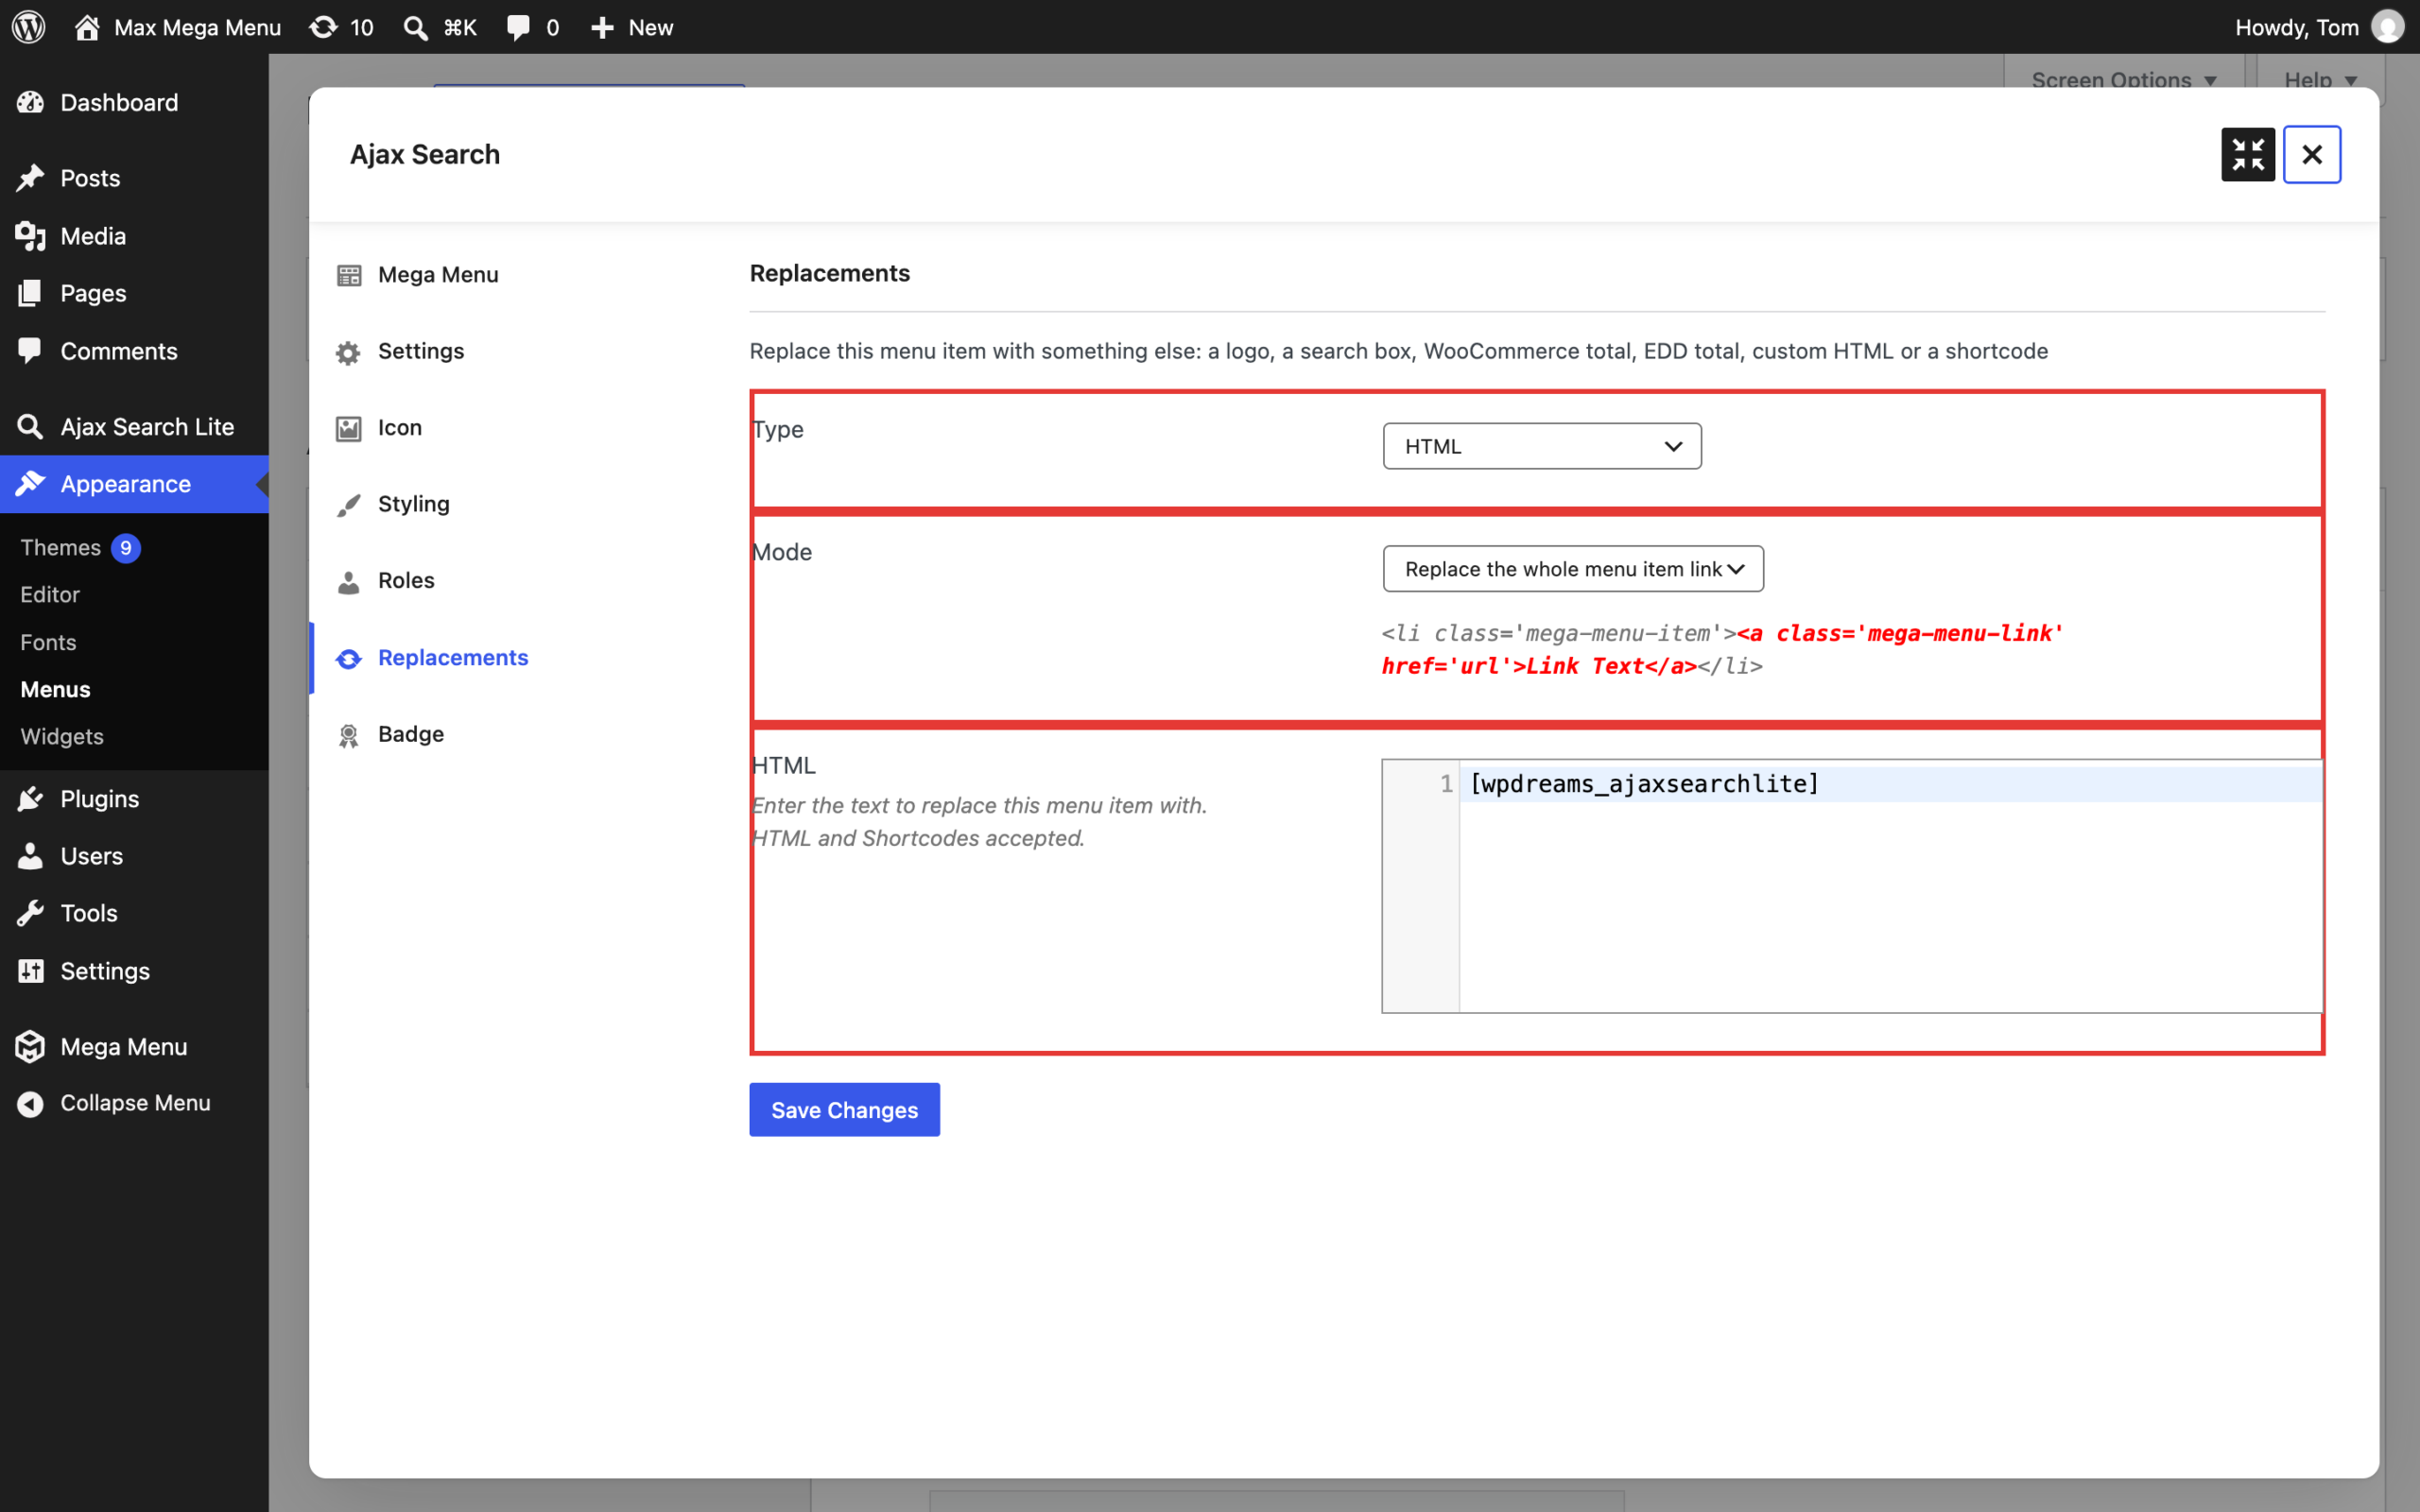Screen dimensions: 2420x1512
Task: Open Tools in the admin sidebar
Action: [x=134, y=913]
